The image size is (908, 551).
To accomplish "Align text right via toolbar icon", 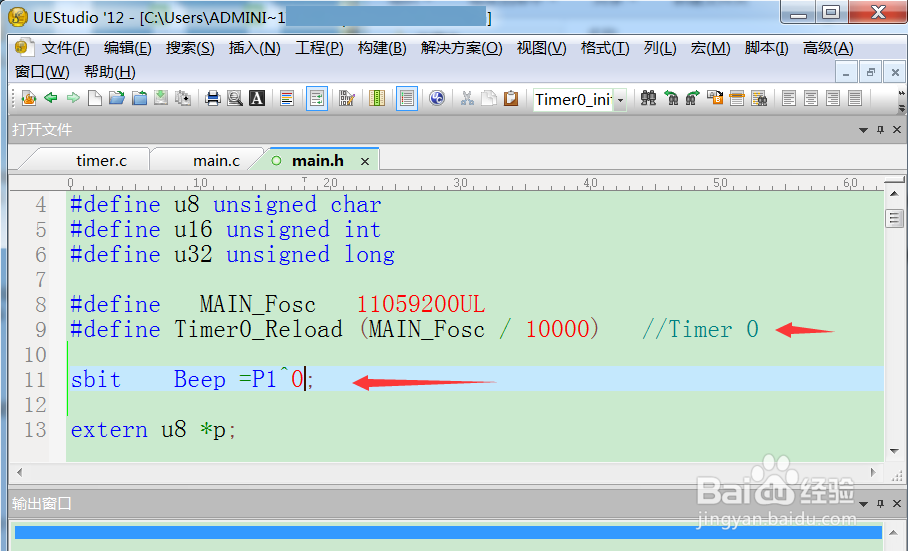I will point(833,98).
